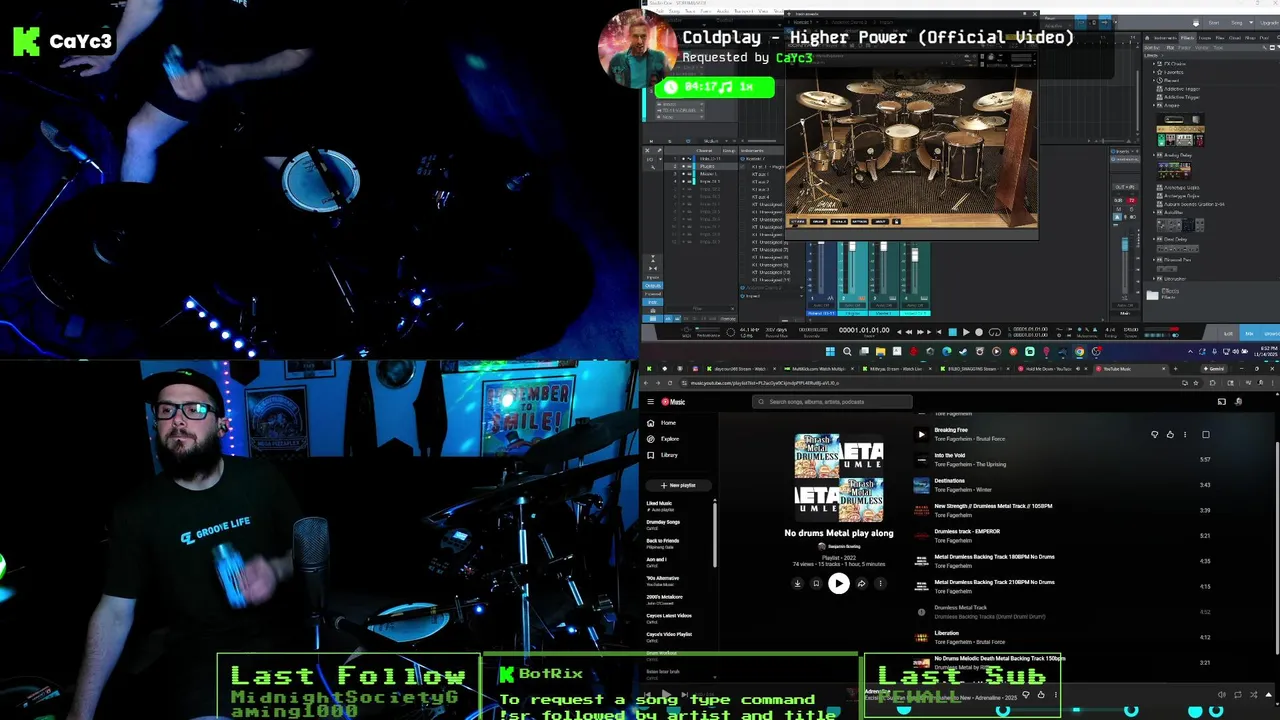1280x720 pixels.
Task: Go to Home in YouTube Music sidebar
Action: click(662, 423)
